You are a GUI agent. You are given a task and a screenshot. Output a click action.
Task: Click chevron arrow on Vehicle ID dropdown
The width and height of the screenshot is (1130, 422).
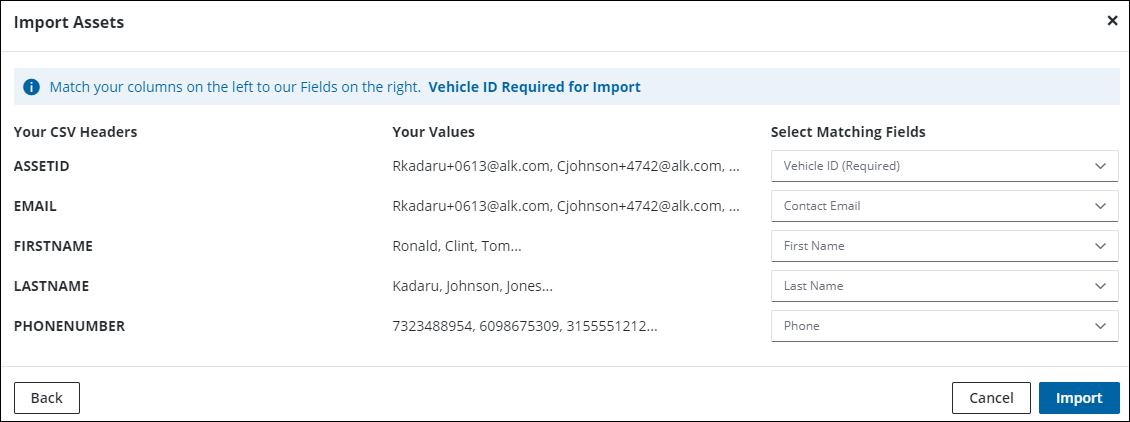click(1101, 166)
